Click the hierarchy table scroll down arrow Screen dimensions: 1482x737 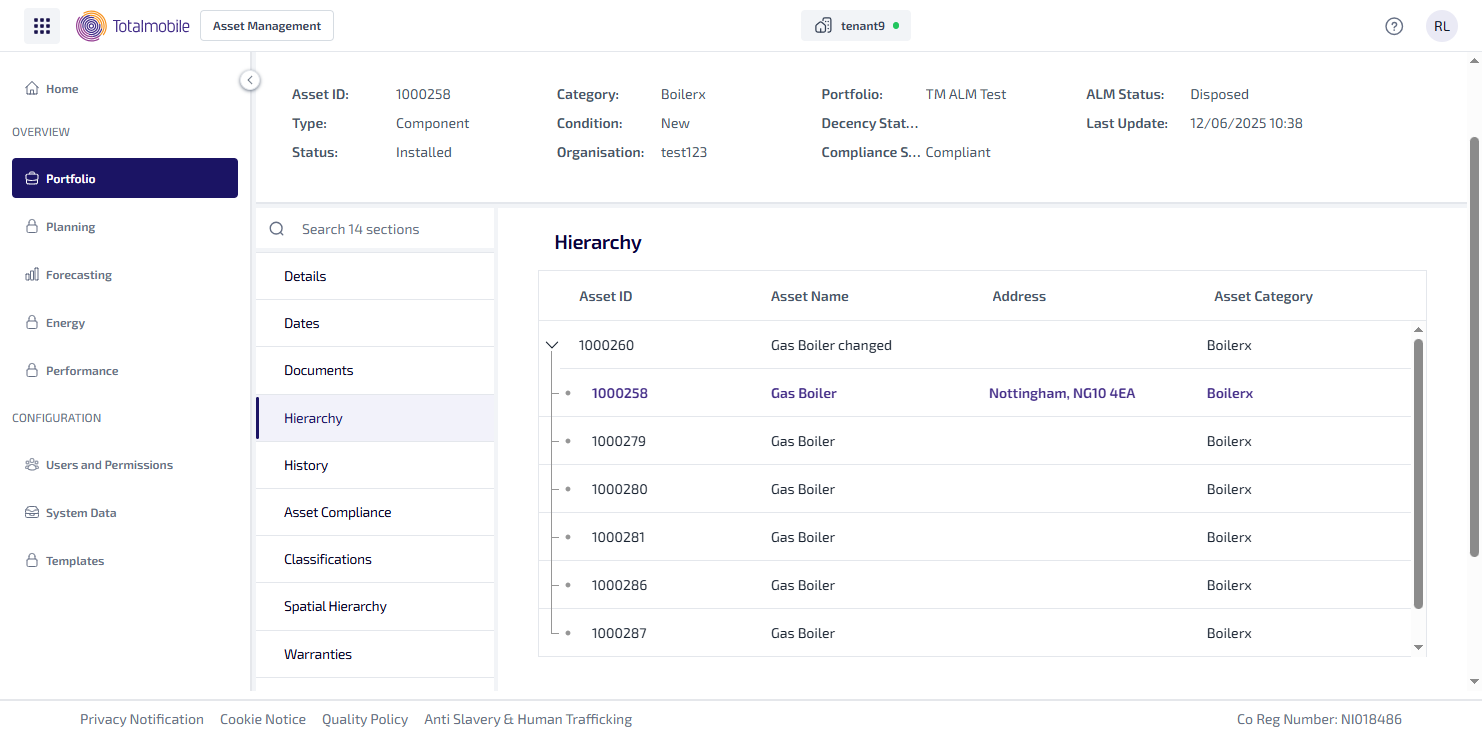1417,647
